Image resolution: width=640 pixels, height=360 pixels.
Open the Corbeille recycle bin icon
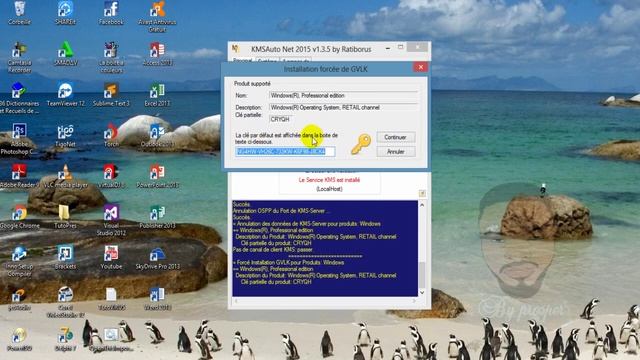pyautogui.click(x=19, y=13)
